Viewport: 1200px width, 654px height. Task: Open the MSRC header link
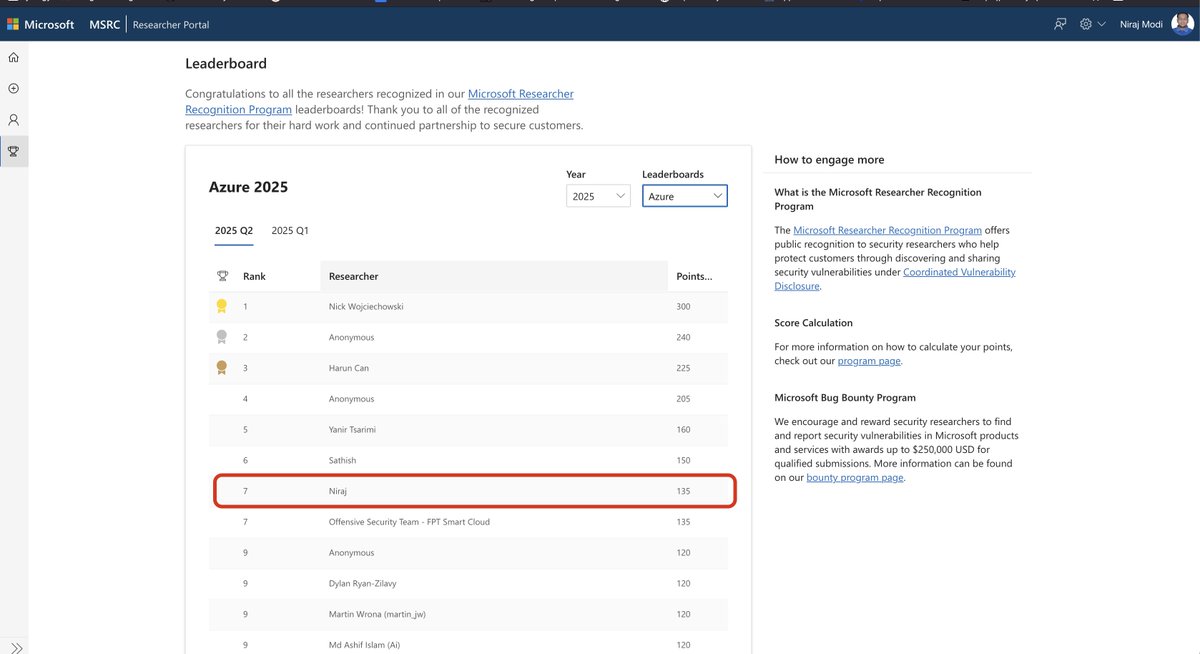coord(103,24)
